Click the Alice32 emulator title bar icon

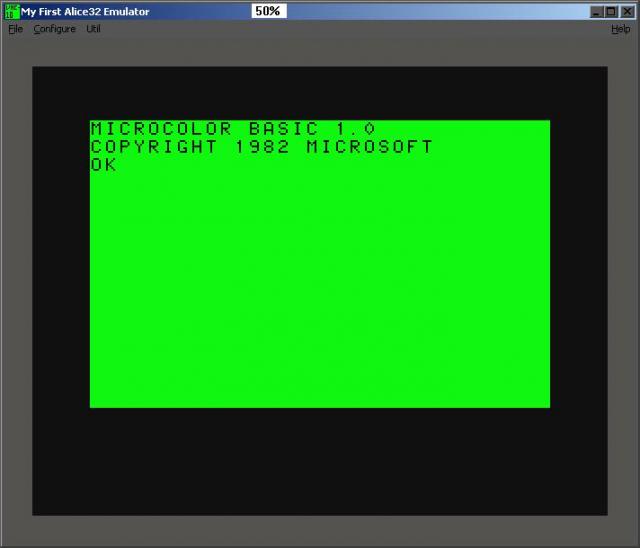point(12,11)
